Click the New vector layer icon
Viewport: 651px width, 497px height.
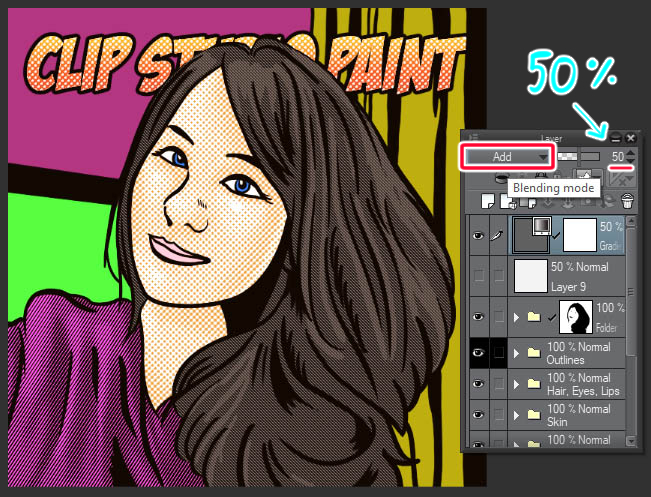(507, 201)
